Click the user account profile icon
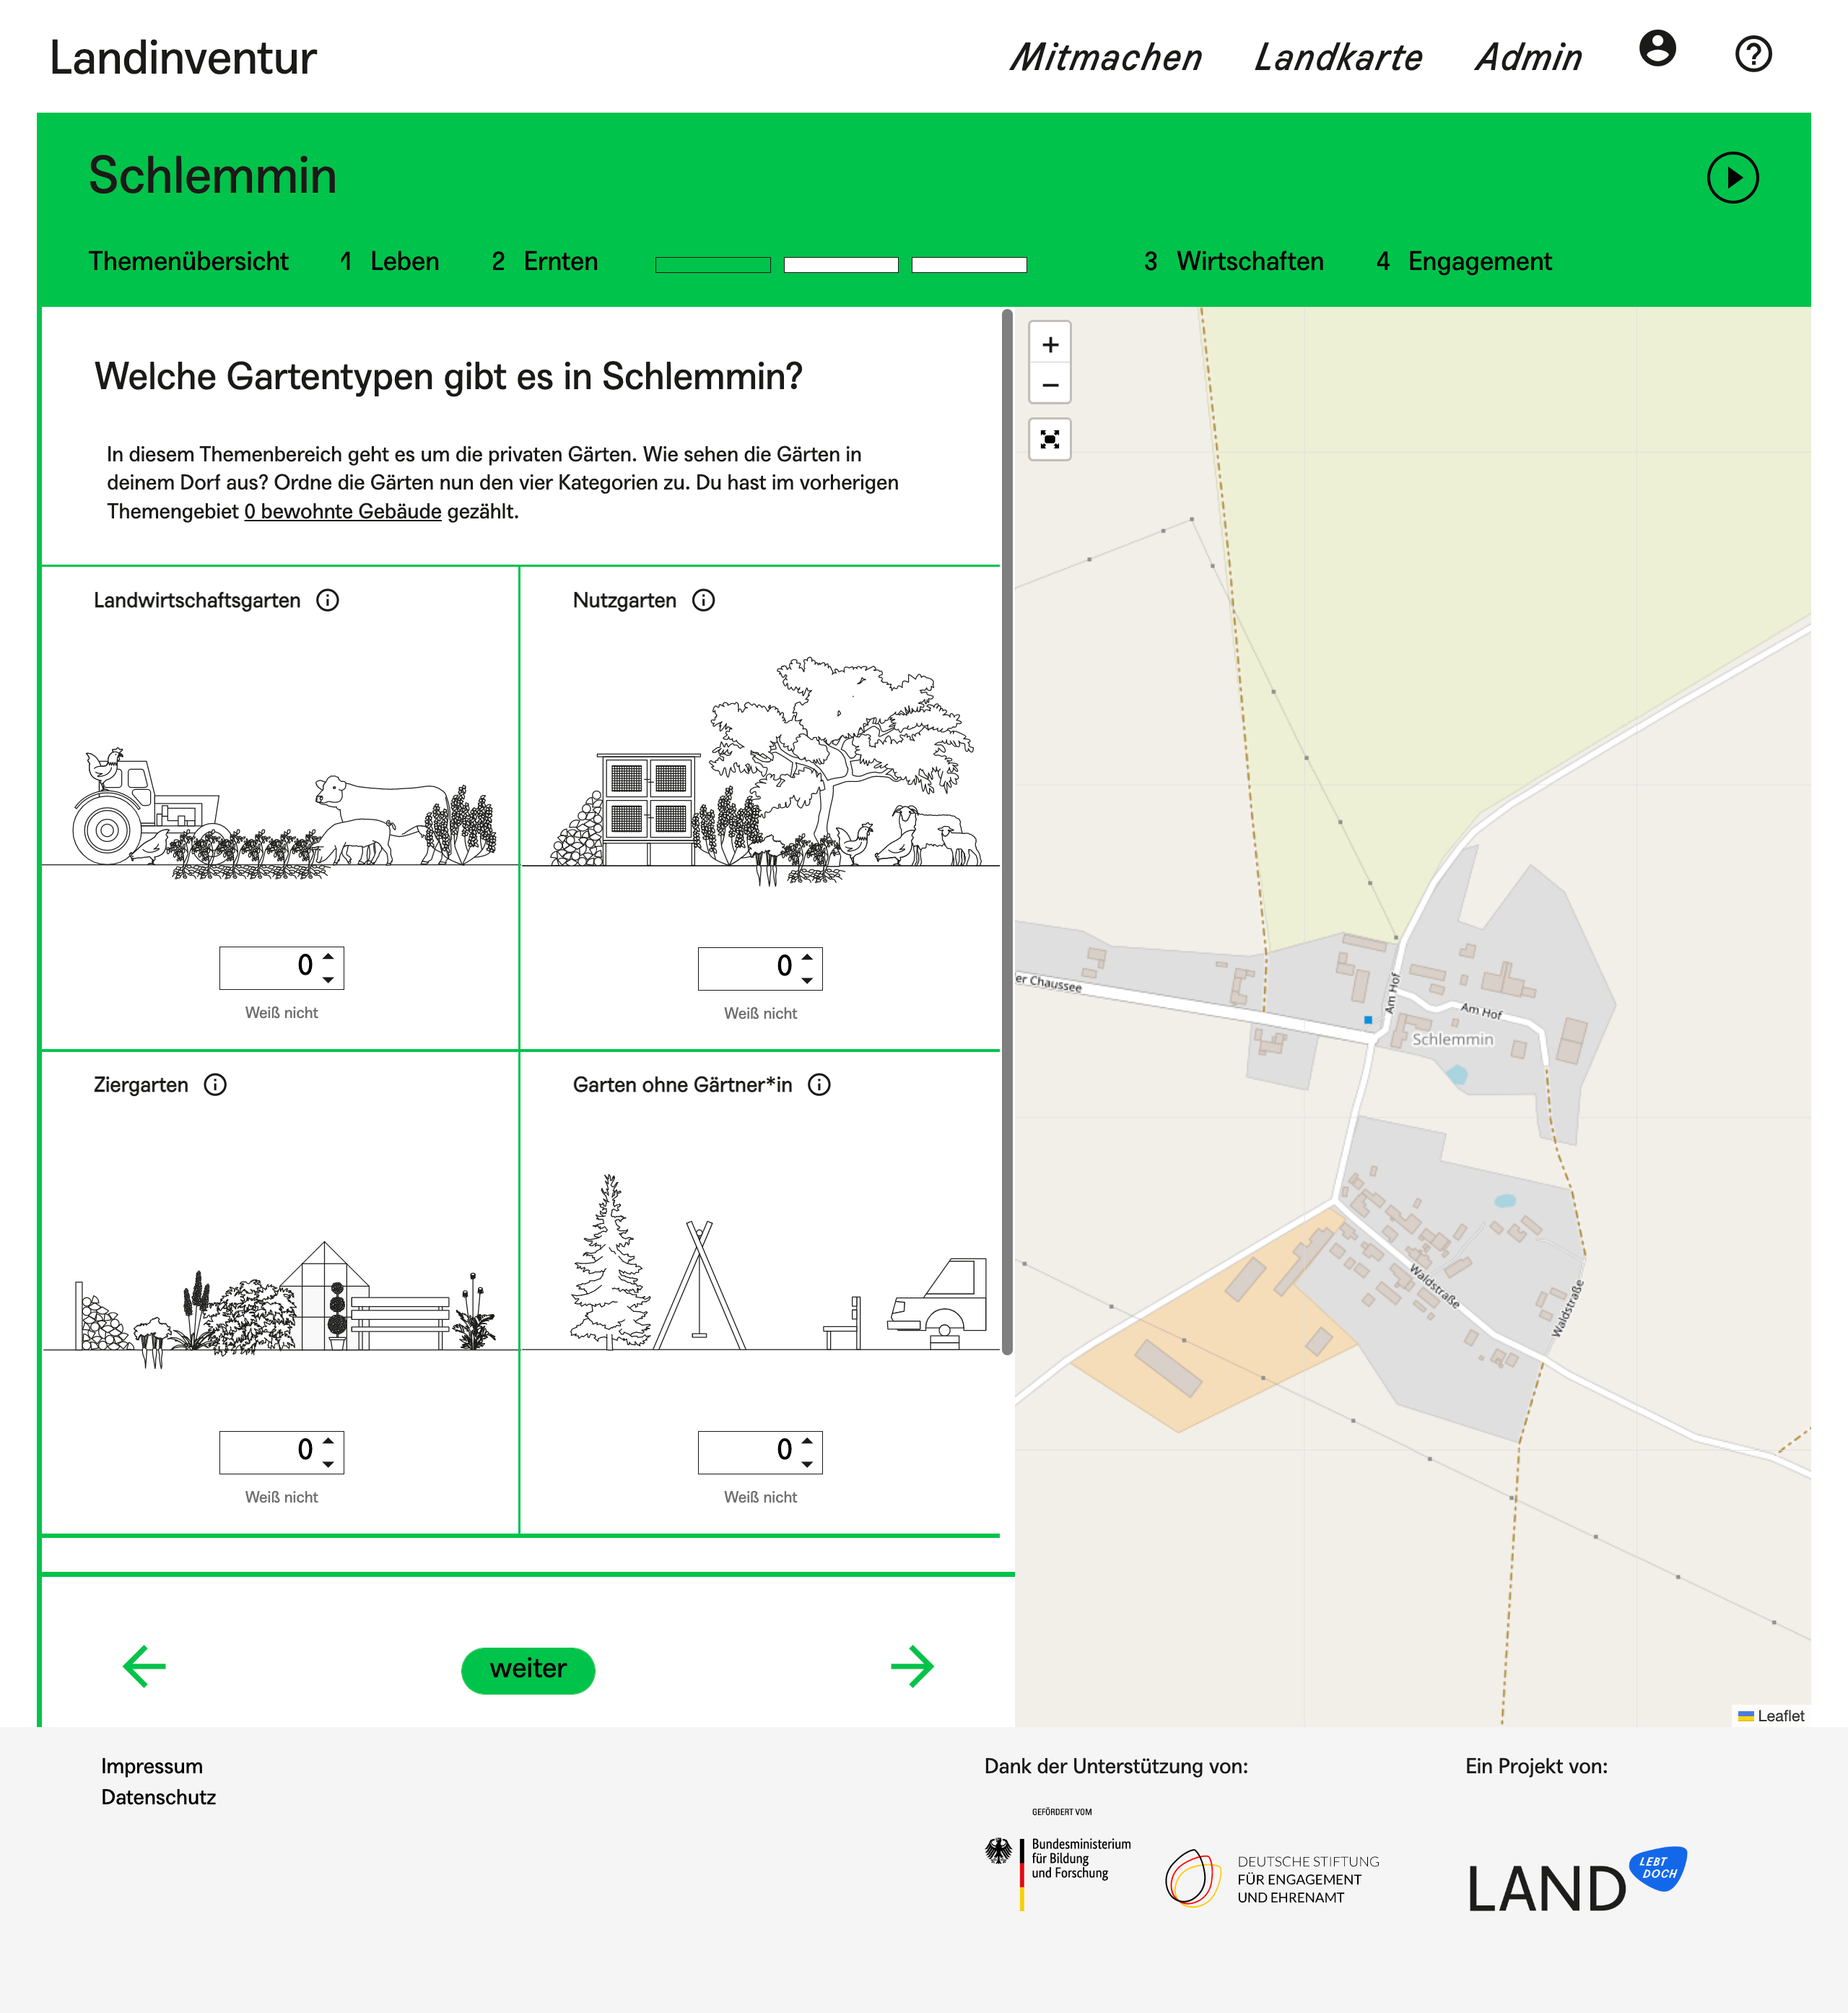The image size is (1848, 2013). [1656, 49]
